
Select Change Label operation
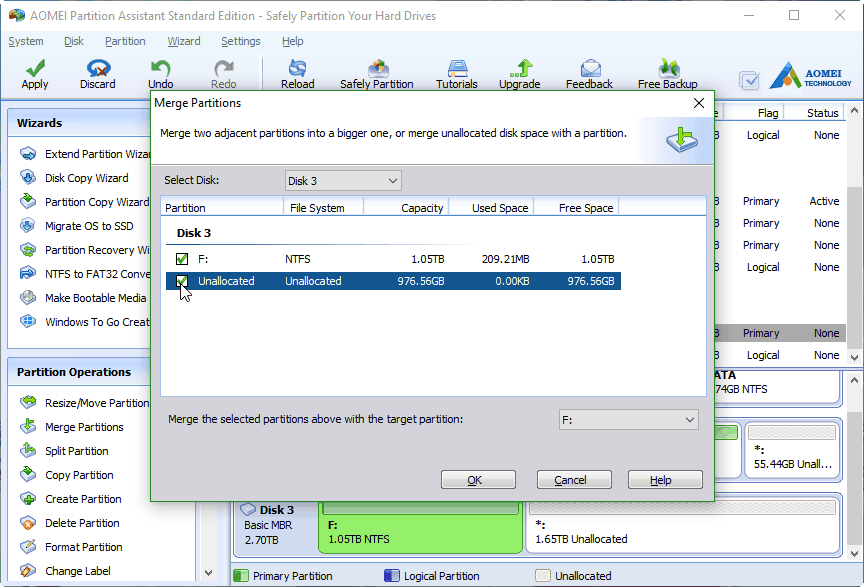[66, 571]
